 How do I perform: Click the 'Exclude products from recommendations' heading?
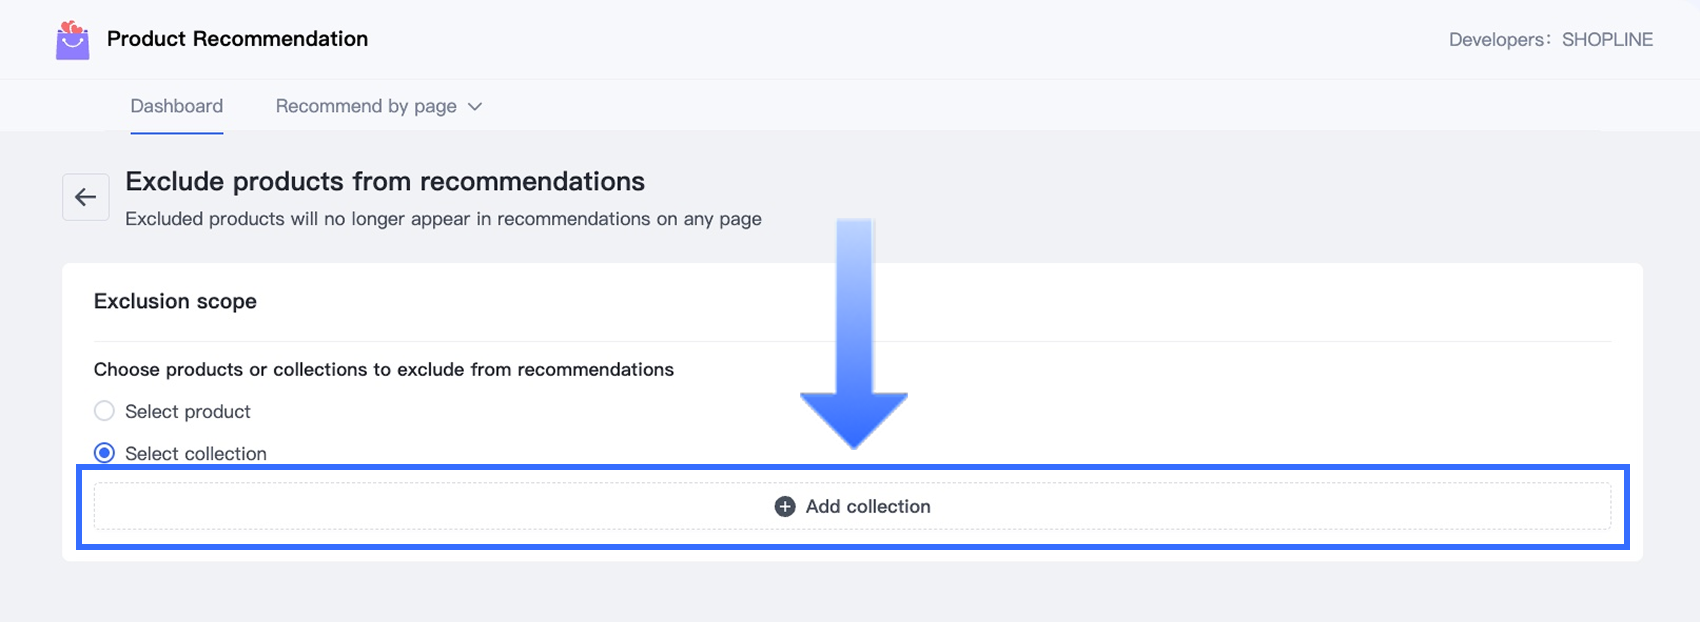coord(385,181)
